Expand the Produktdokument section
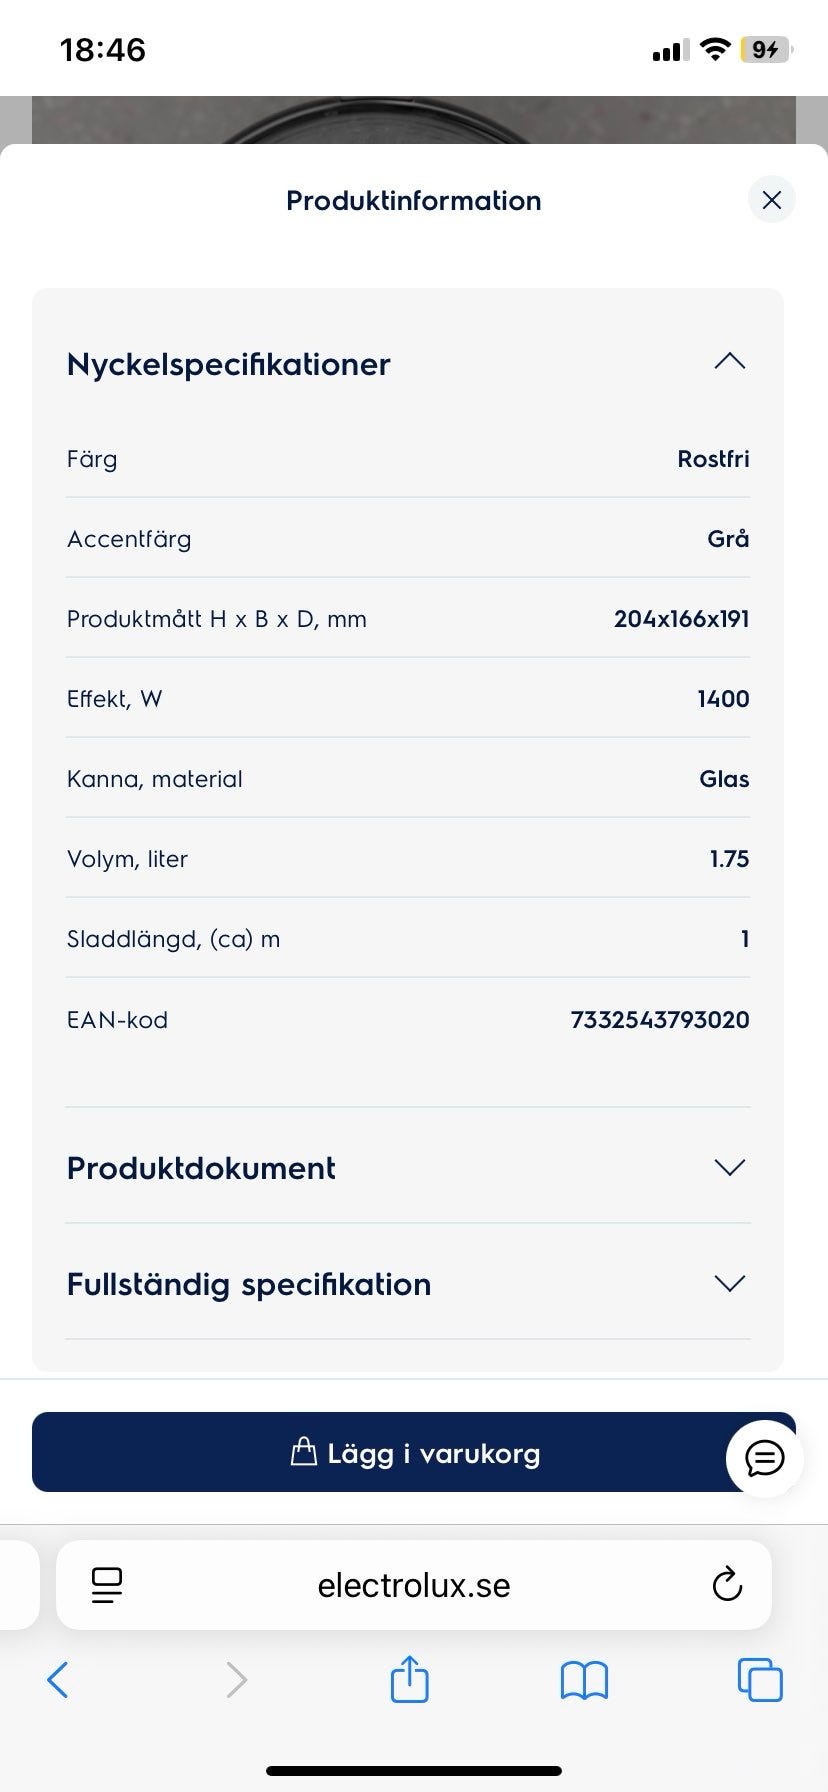This screenshot has width=828, height=1792. click(729, 1167)
